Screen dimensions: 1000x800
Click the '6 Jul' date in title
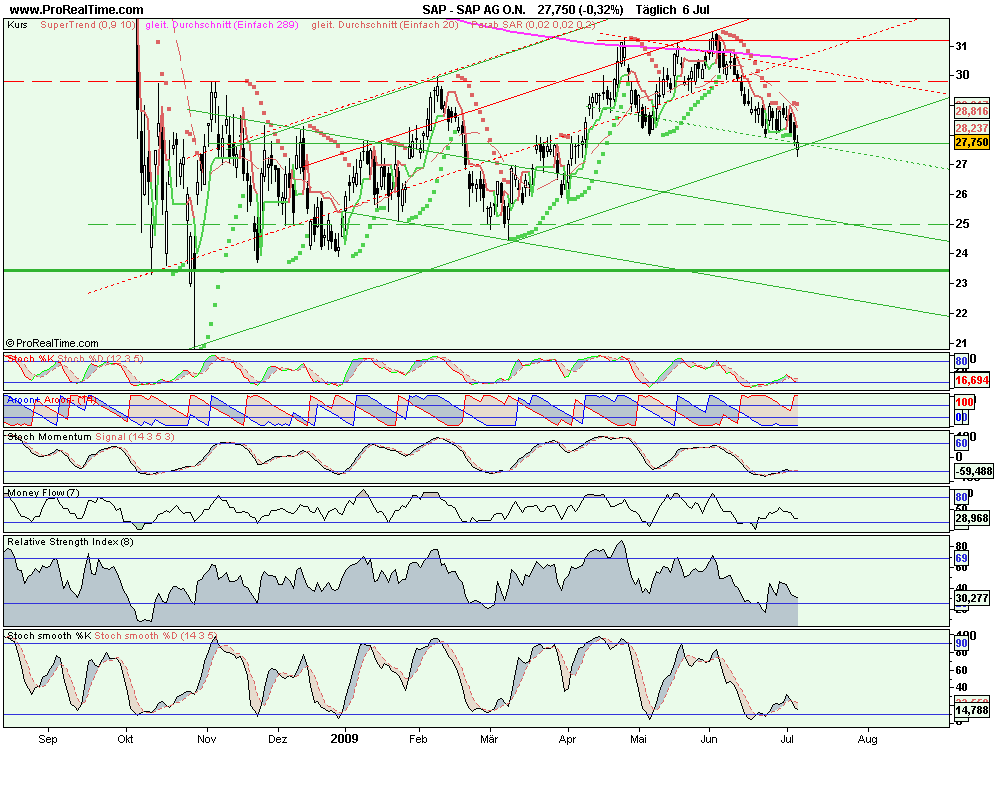pos(696,10)
